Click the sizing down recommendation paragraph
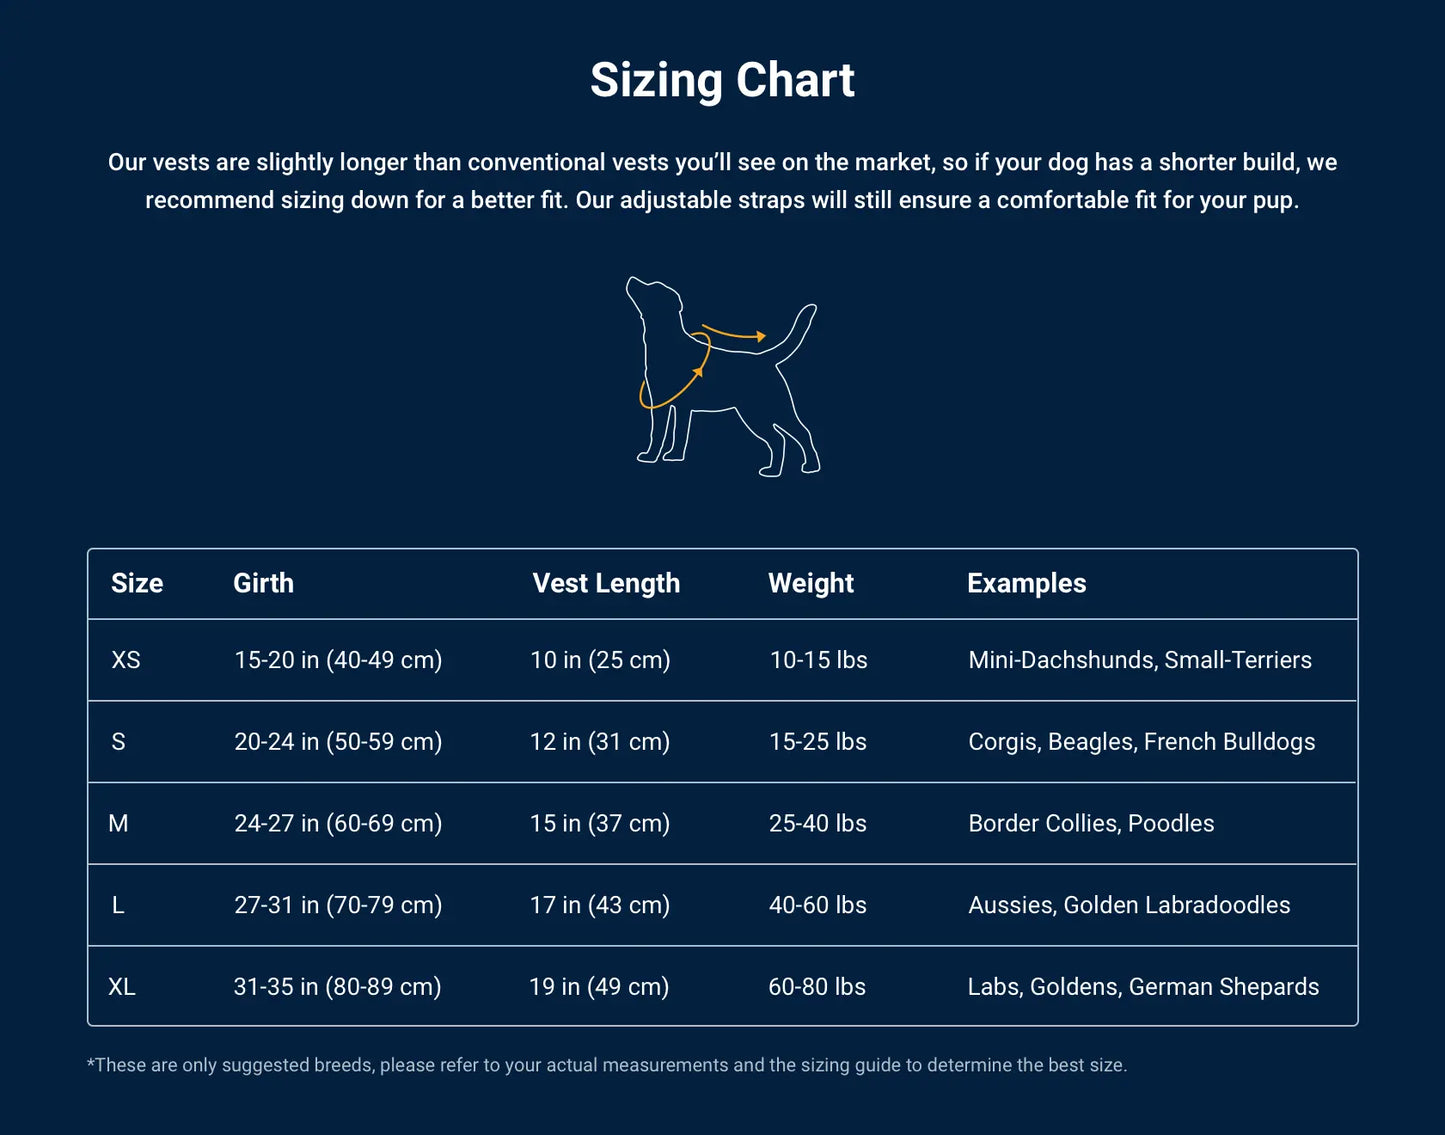1445x1135 pixels. click(722, 181)
